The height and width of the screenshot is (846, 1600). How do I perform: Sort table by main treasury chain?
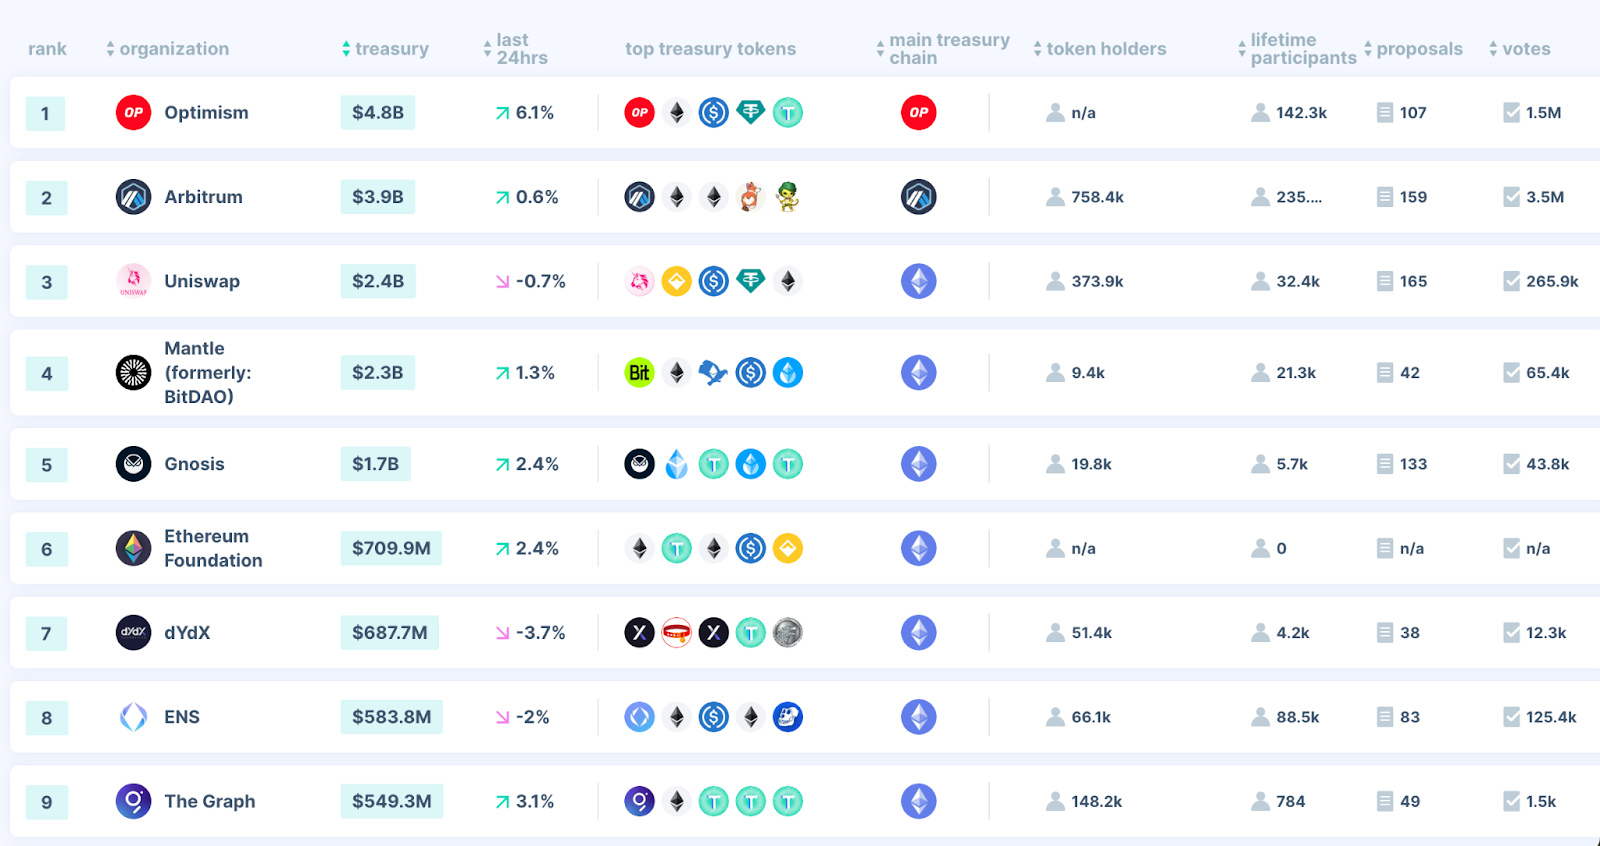[x=943, y=49]
